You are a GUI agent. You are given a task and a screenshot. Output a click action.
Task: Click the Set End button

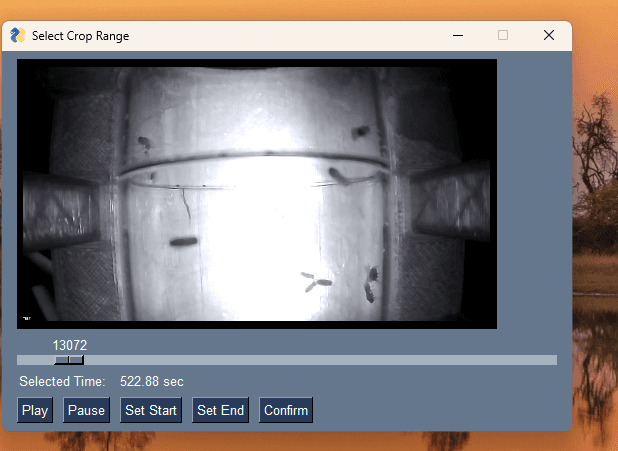tap(220, 410)
